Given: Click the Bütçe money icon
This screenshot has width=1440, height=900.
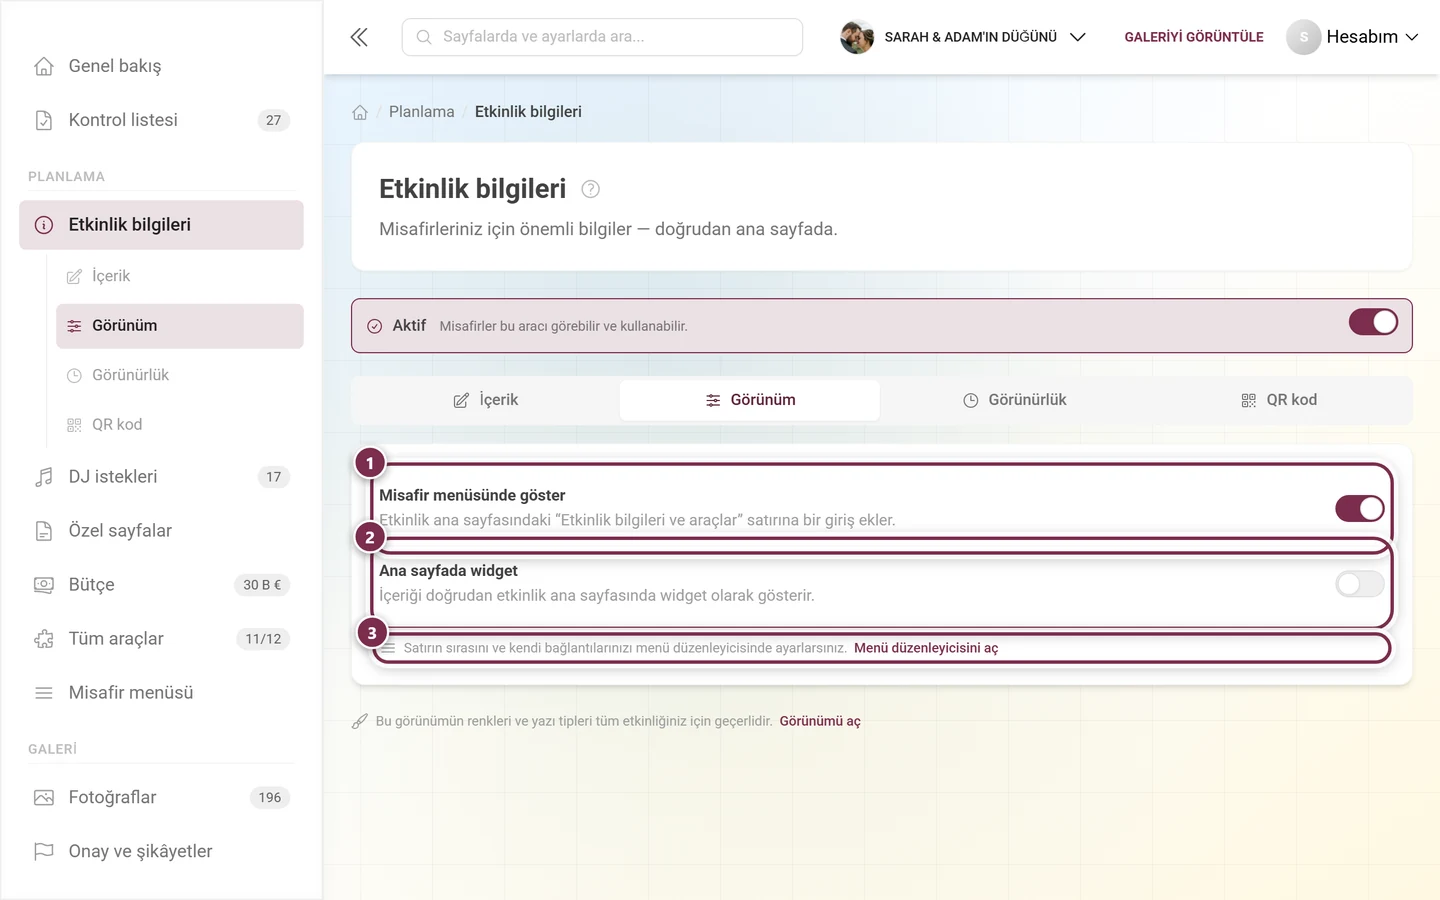Looking at the screenshot, I should [x=44, y=585].
